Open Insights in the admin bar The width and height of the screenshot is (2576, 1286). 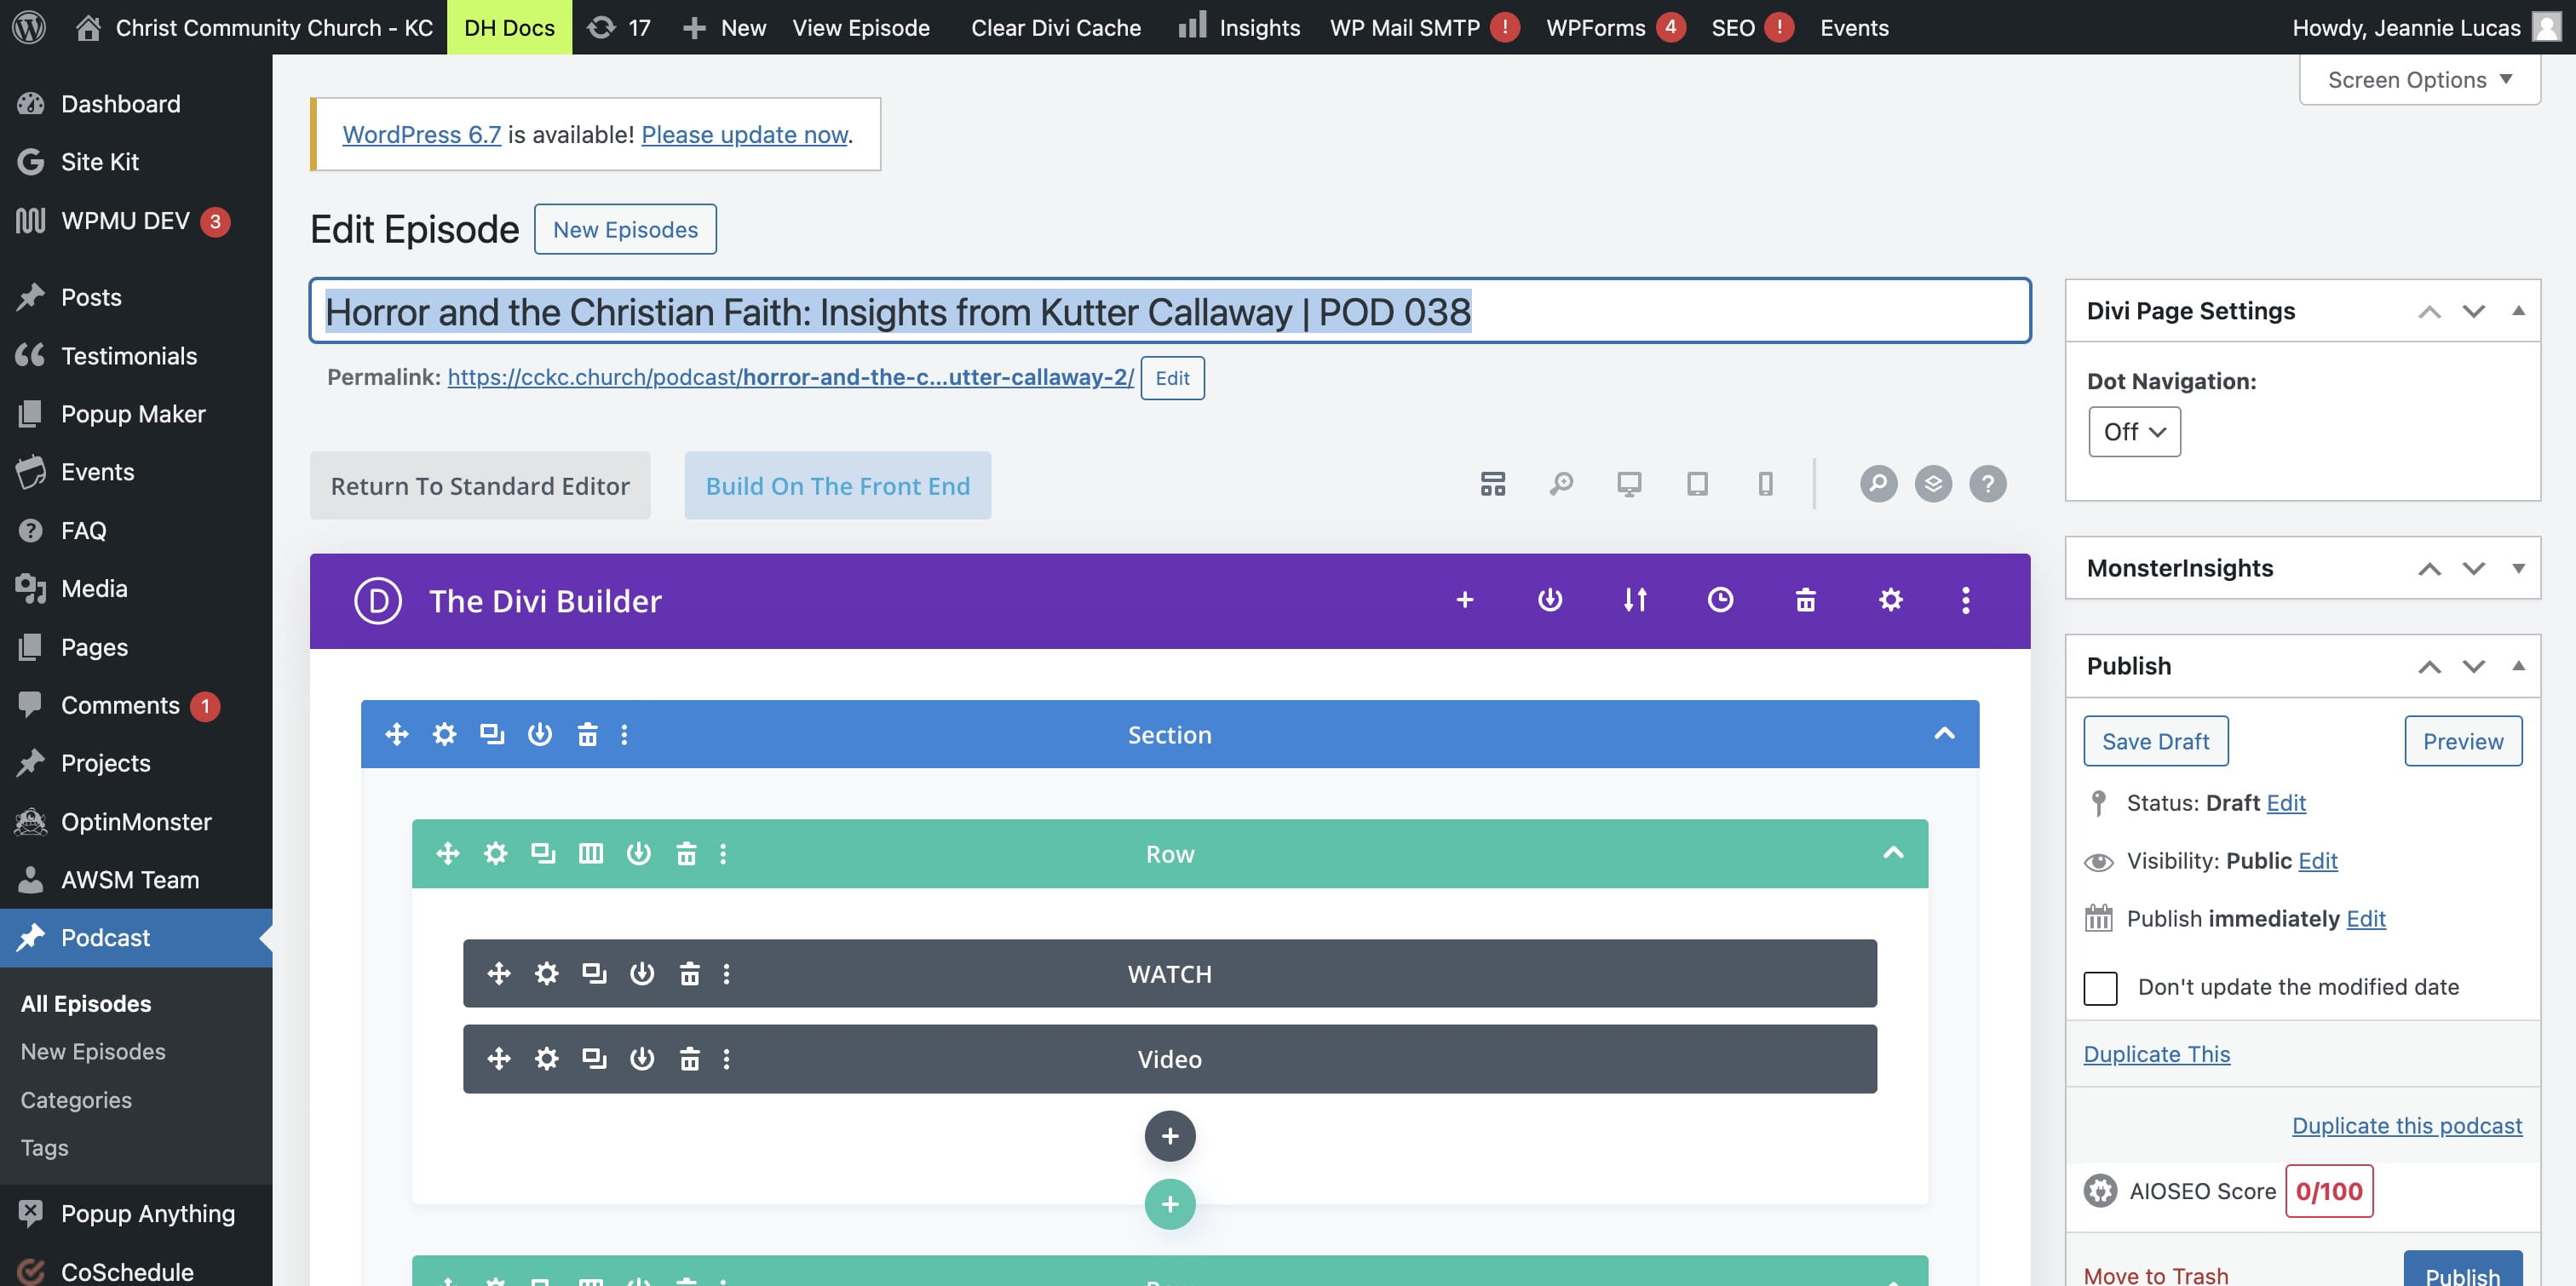tap(1240, 27)
